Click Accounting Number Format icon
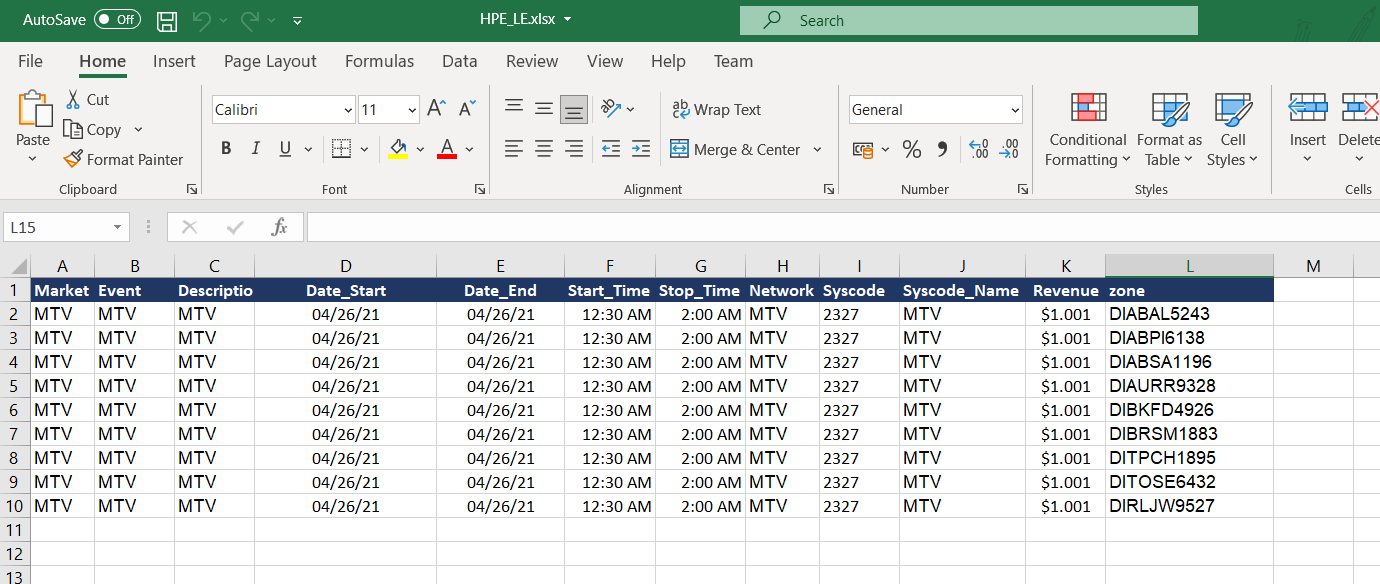This screenshot has height=584, width=1380. click(862, 149)
